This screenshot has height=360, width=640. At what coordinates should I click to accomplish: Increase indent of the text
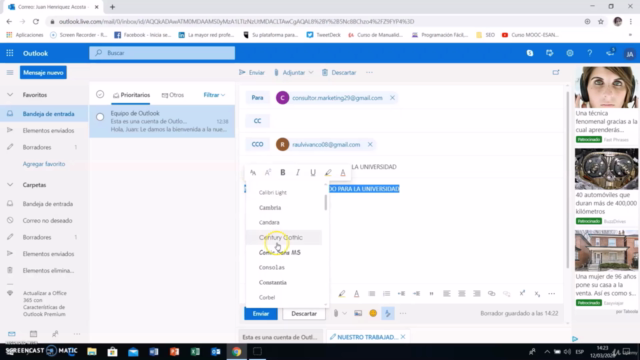click(416, 293)
